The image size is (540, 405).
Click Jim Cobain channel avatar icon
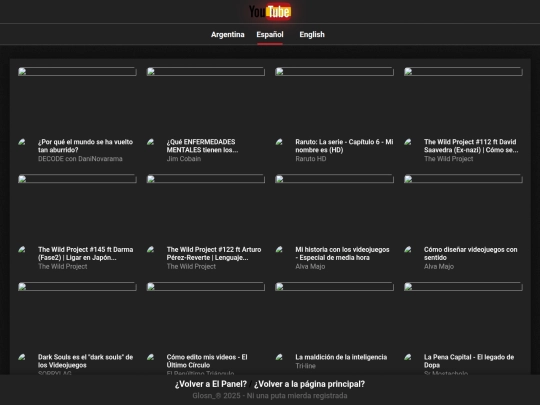pos(150,142)
